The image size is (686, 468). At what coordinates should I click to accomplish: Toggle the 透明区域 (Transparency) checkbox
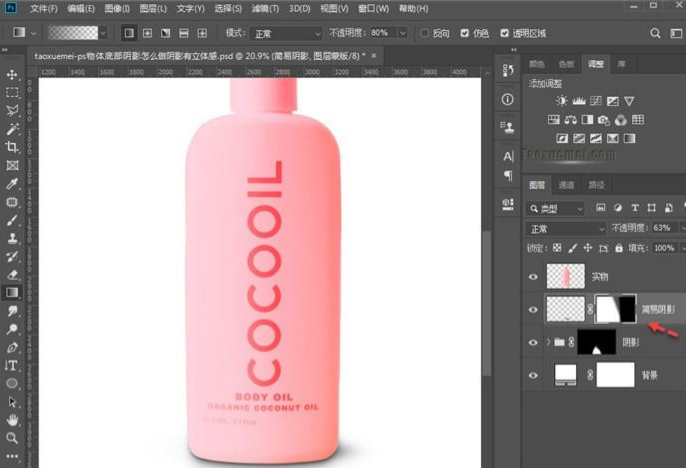point(504,33)
